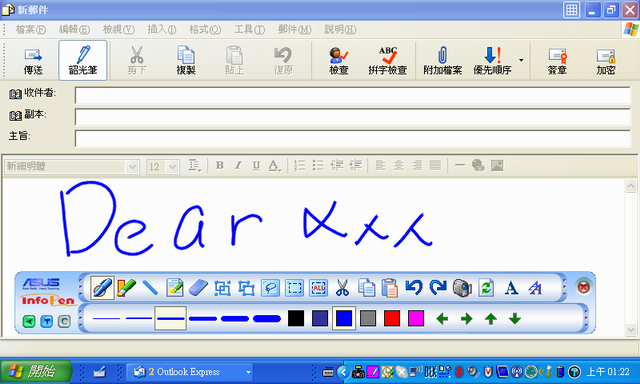Viewport: 640px width, 384px height.
Task: Click the 收件者 recipient input field
Action: pos(353,96)
